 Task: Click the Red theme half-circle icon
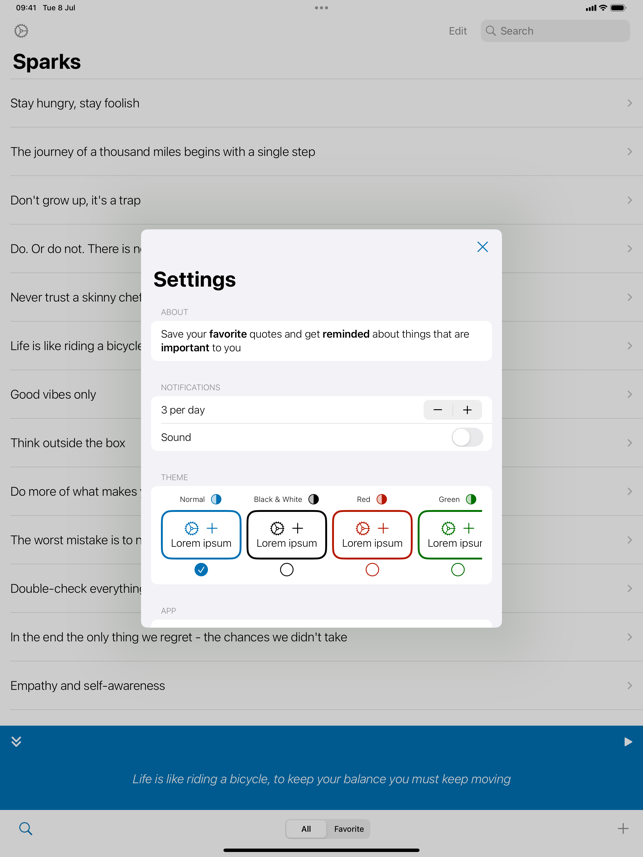click(382, 499)
